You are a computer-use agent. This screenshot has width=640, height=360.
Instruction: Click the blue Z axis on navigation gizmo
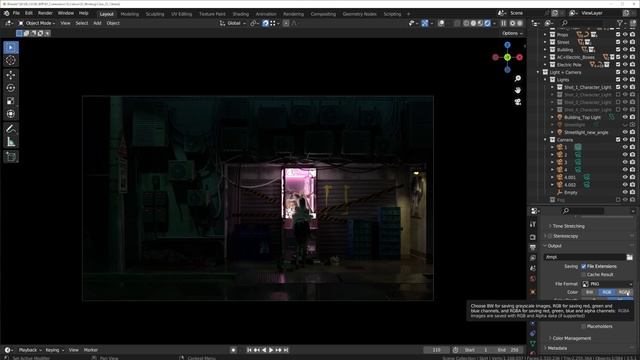click(507, 45)
